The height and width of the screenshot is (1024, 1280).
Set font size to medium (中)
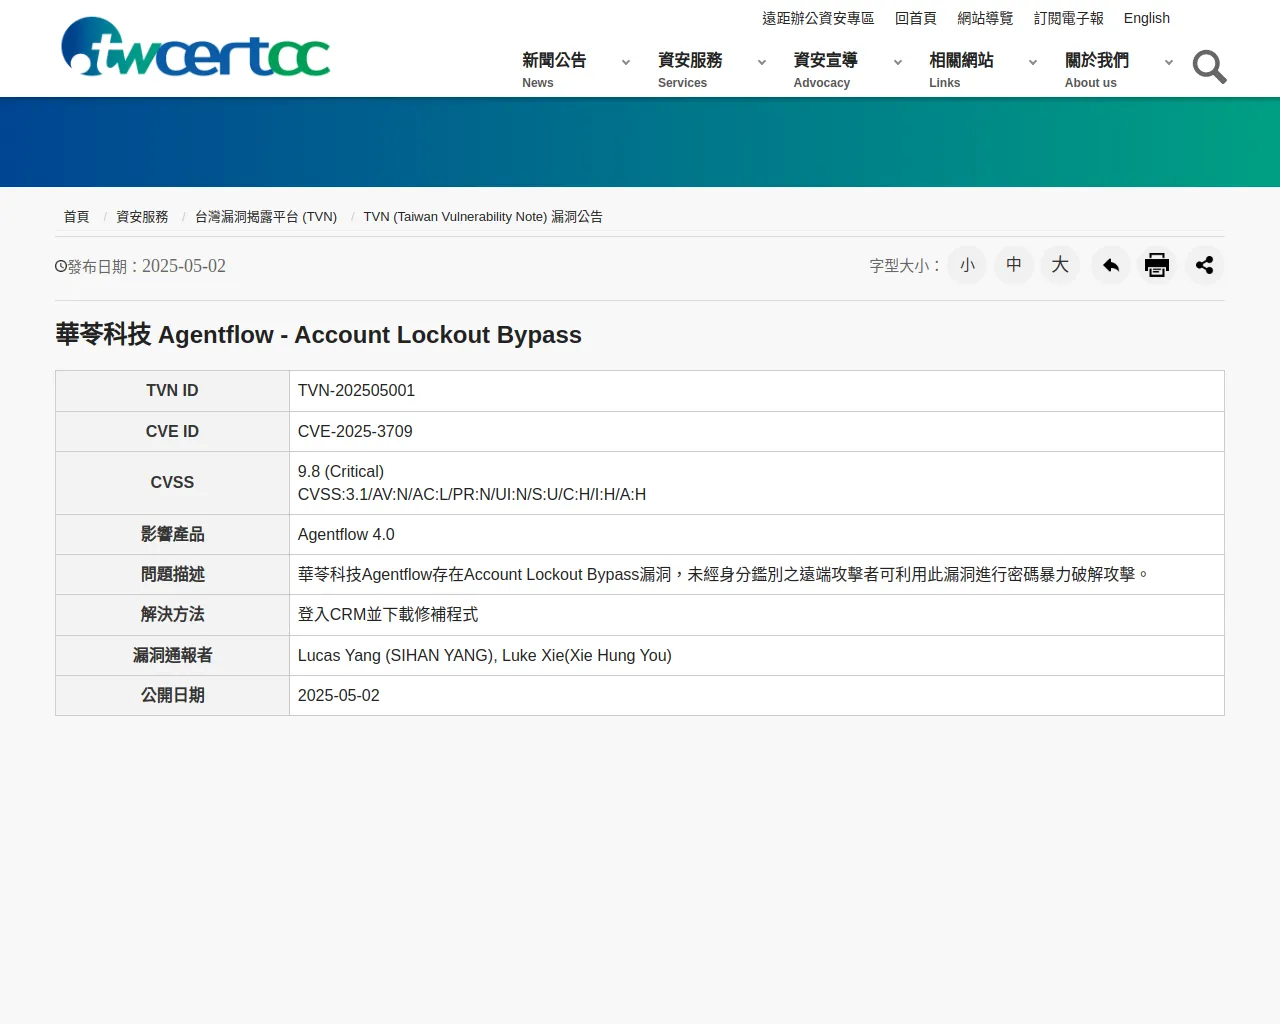(x=1014, y=265)
